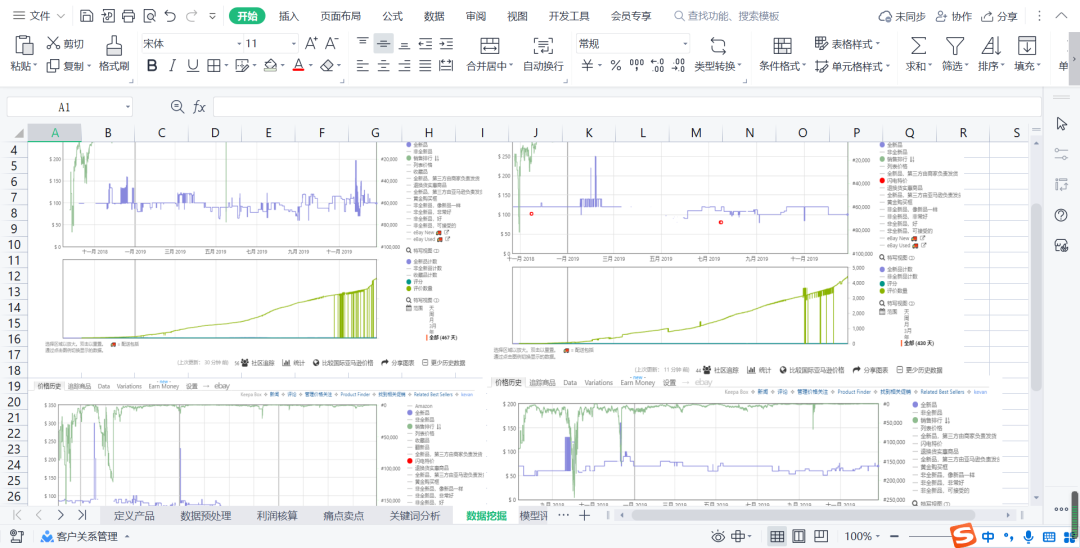Screen dimensions: 1080x548
Task: Click the Sort (排序) icon
Action: [x=991, y=45]
